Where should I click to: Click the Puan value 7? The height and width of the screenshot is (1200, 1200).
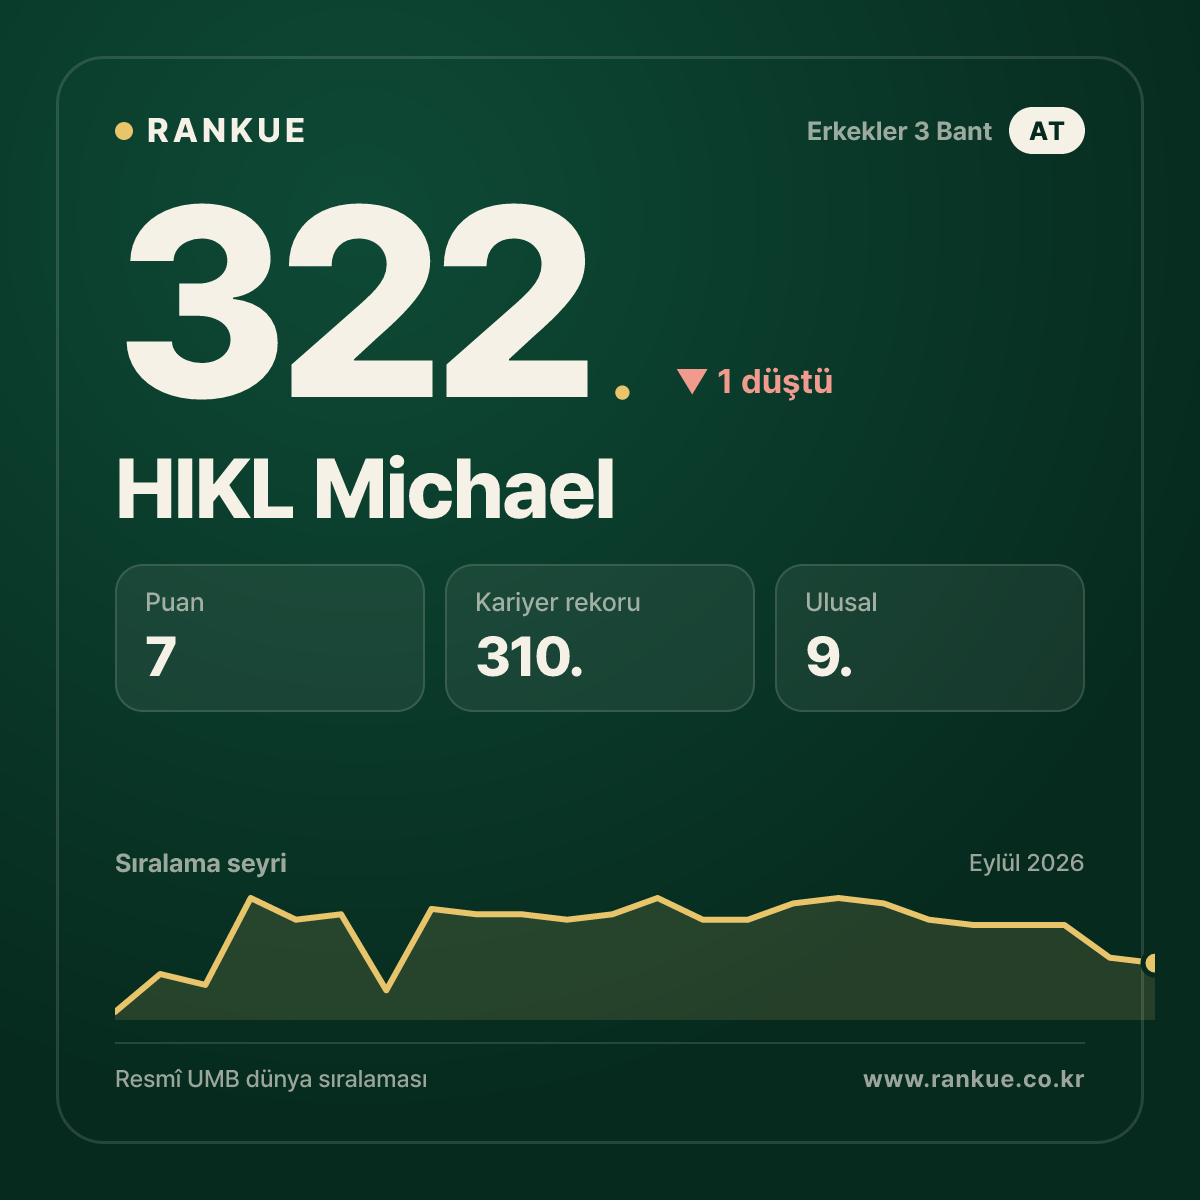coord(161,658)
